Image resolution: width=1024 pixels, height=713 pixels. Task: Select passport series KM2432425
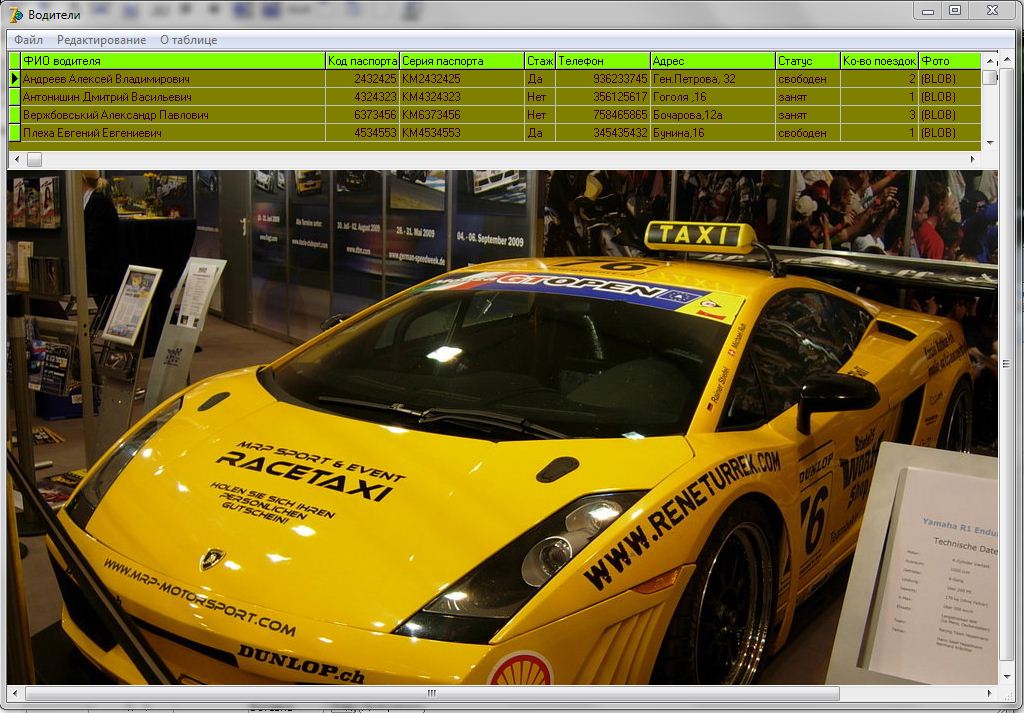coord(462,78)
